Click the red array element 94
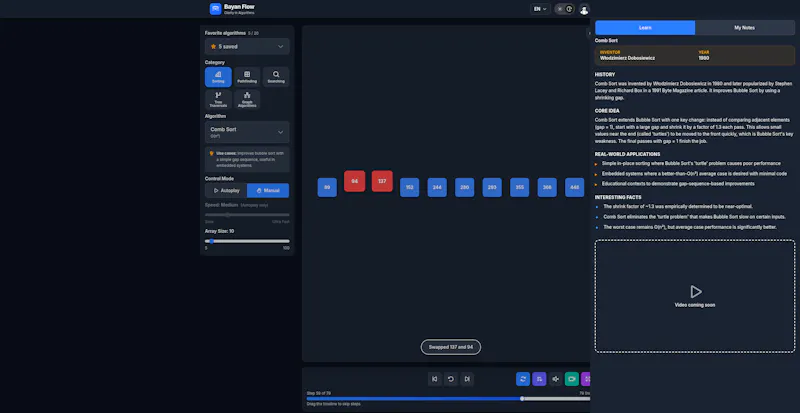Viewport: 800px width, 413px height. point(355,181)
